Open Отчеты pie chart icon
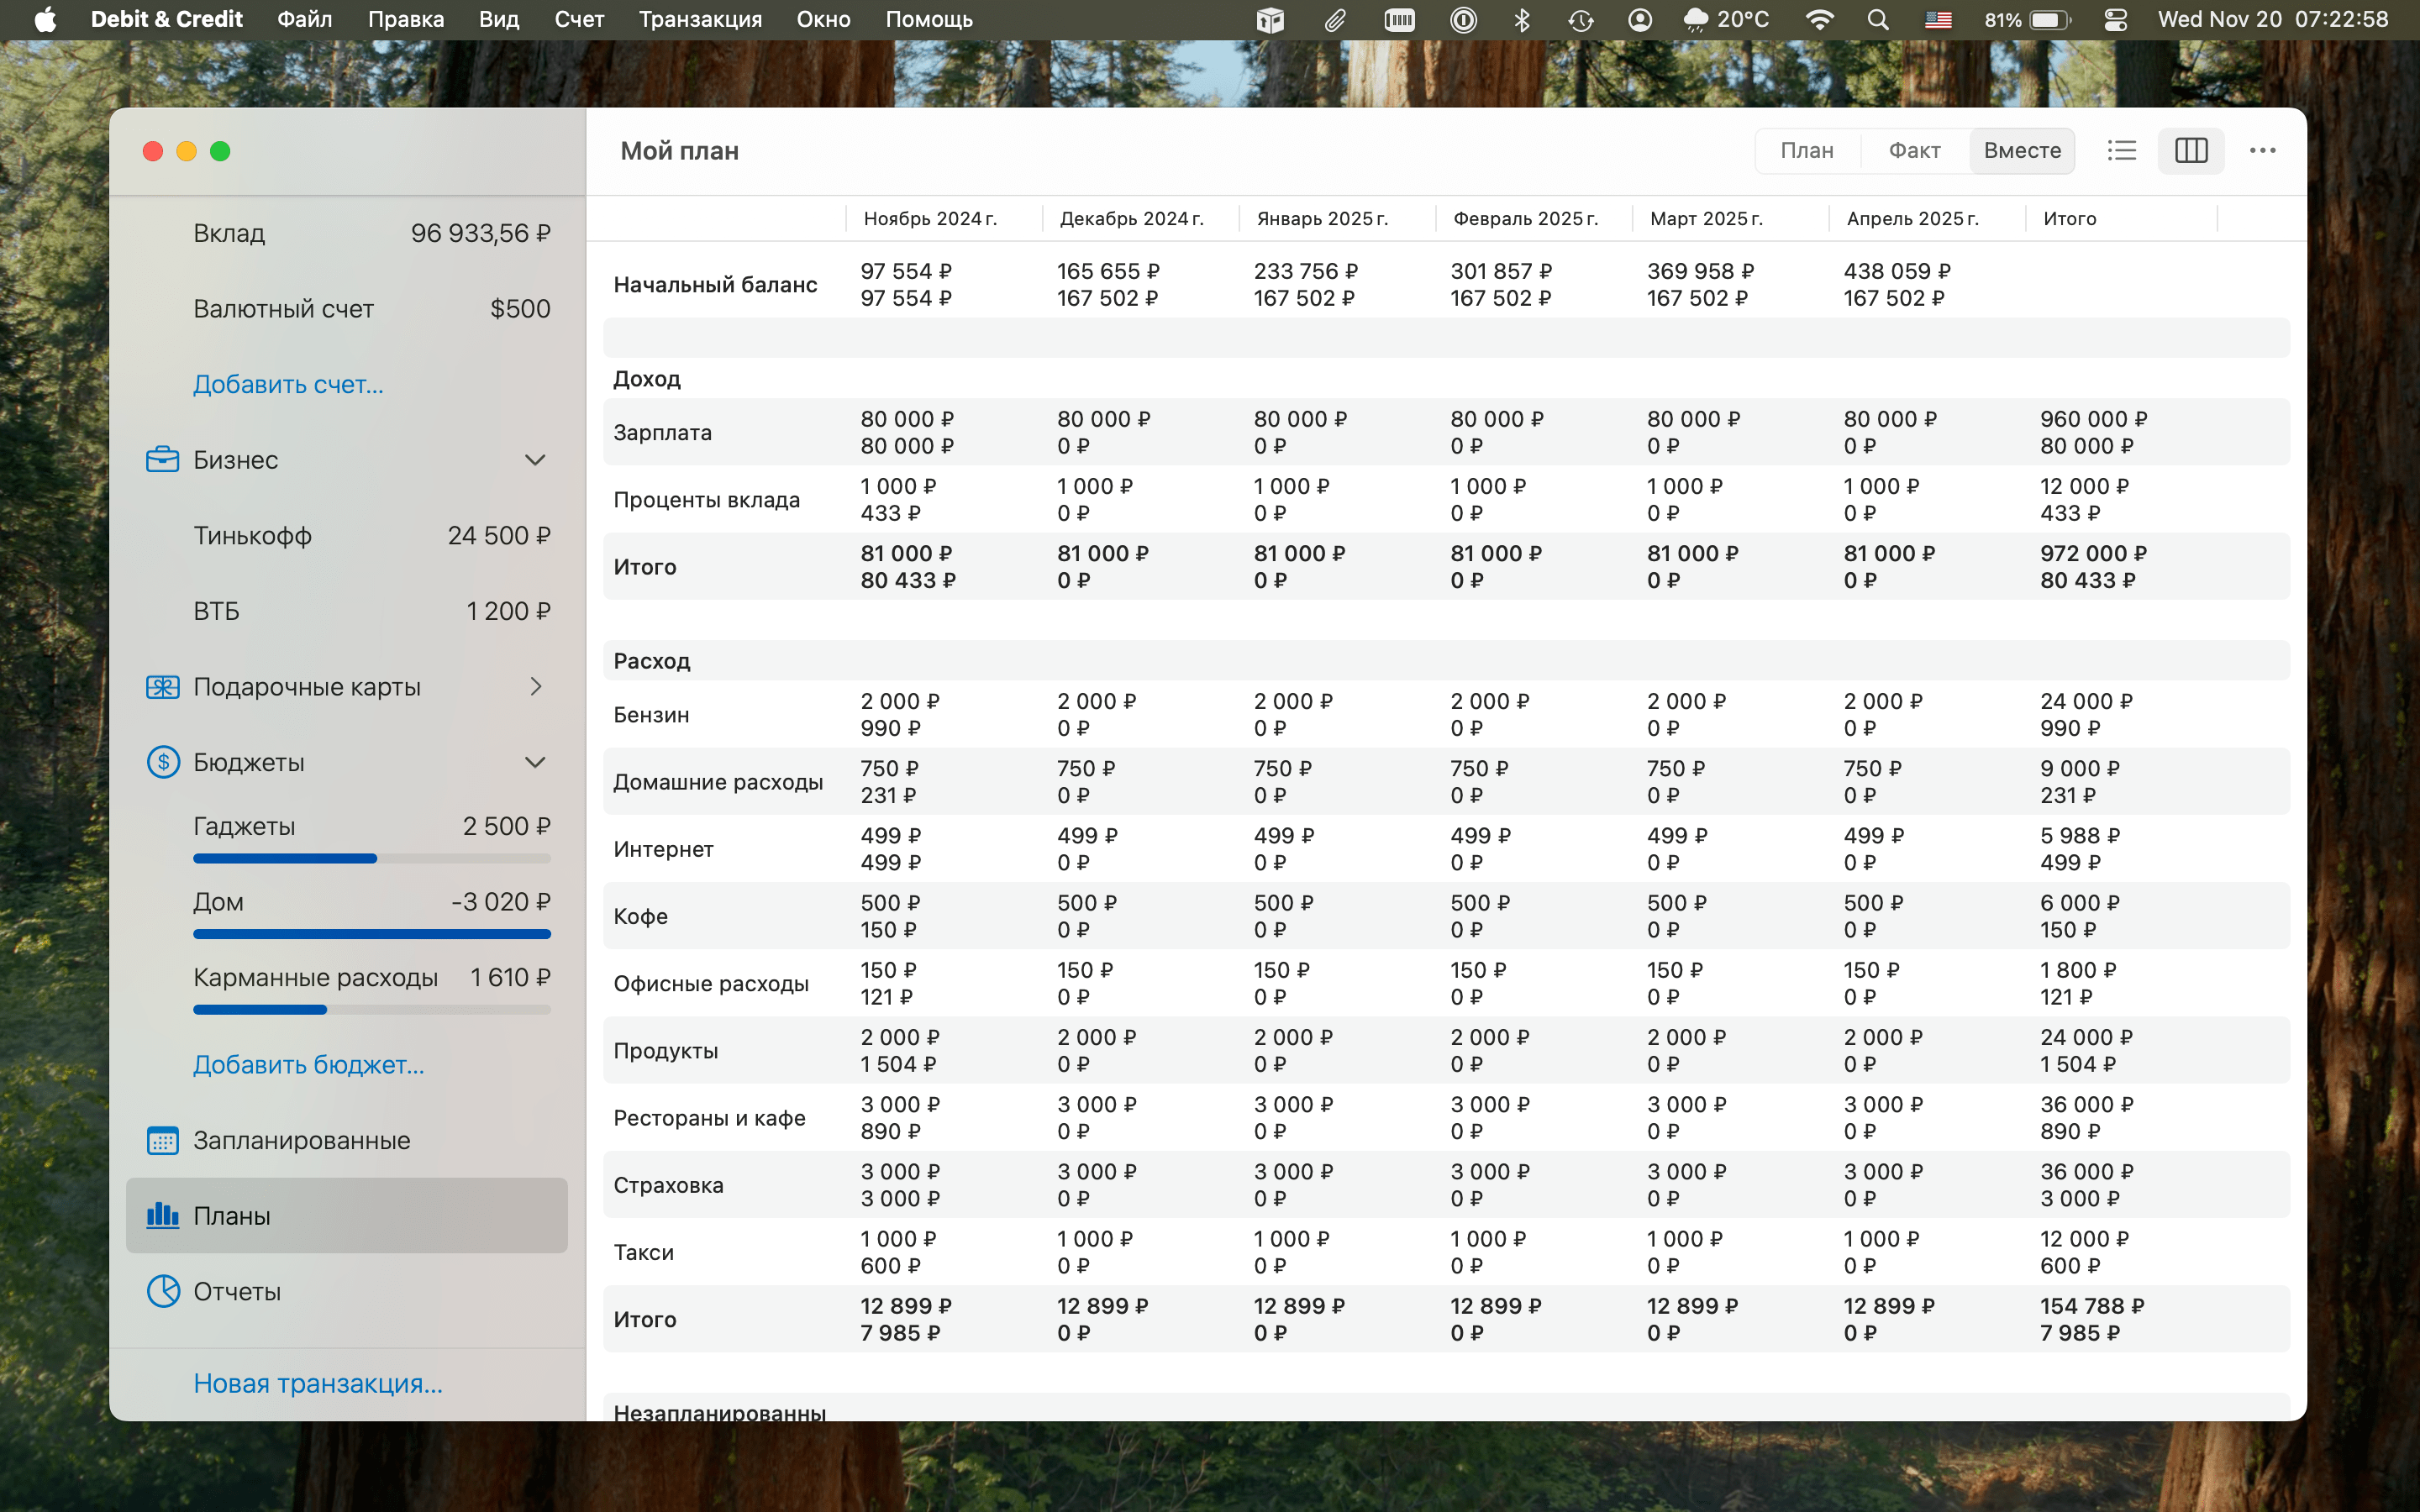The height and width of the screenshot is (1512, 2420). pyautogui.click(x=162, y=1291)
